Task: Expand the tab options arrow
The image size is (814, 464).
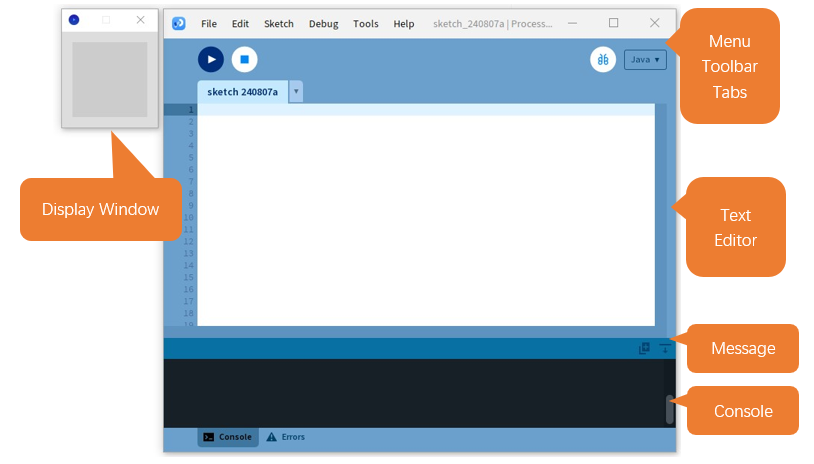Action: (296, 92)
